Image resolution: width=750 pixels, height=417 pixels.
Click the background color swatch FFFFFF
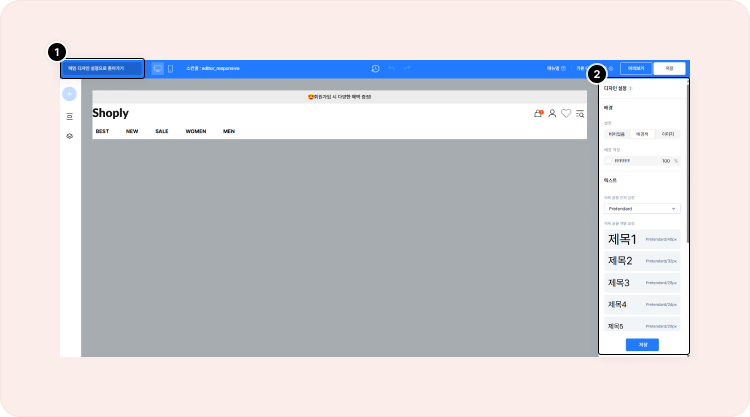[x=609, y=160]
